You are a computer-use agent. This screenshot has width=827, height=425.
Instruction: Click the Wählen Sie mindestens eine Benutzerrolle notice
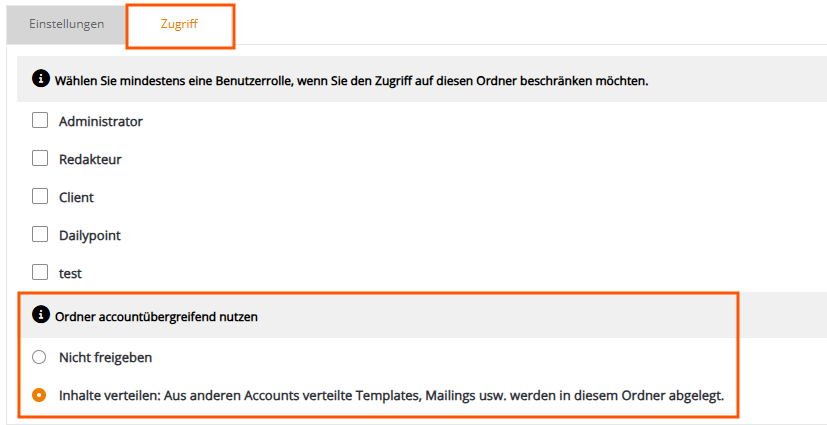pyautogui.click(x=351, y=82)
